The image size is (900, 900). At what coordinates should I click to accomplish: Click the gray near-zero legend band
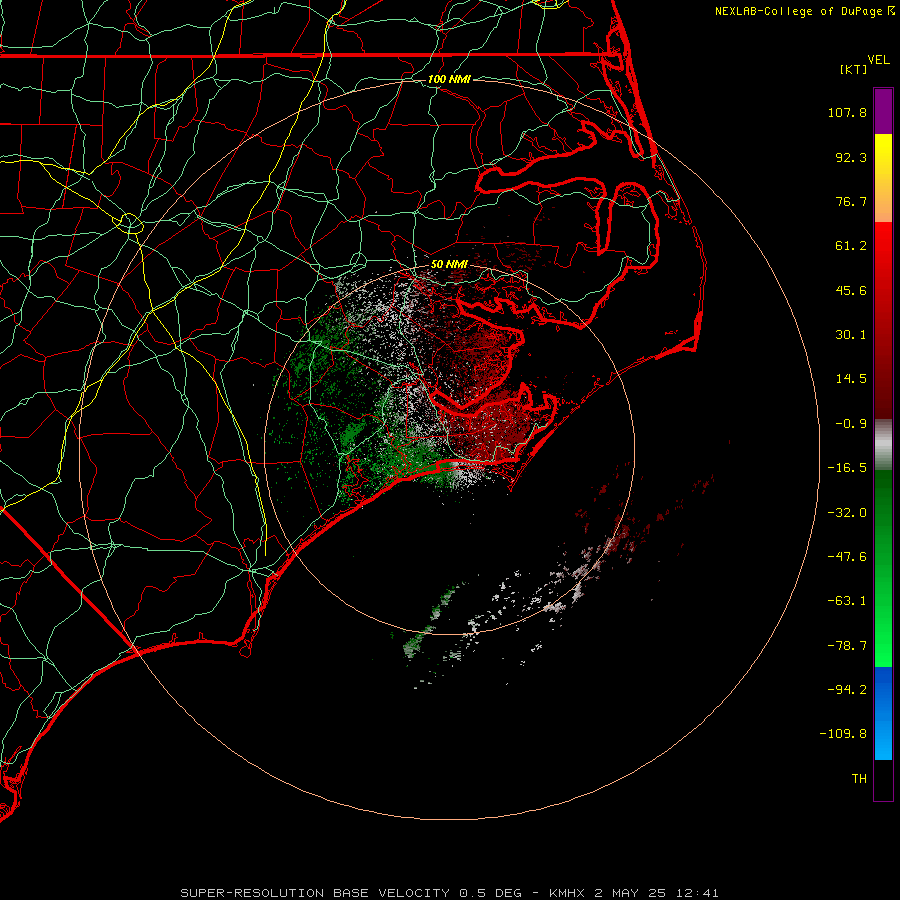pos(883,444)
